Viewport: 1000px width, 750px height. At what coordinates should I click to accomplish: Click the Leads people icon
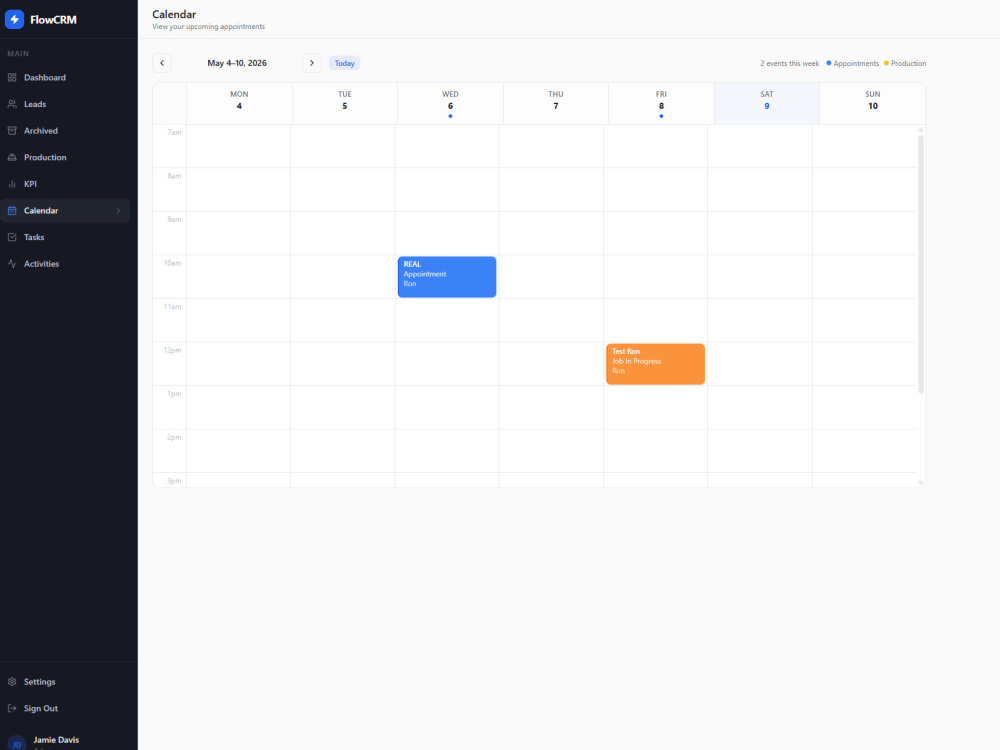click(x=12, y=104)
